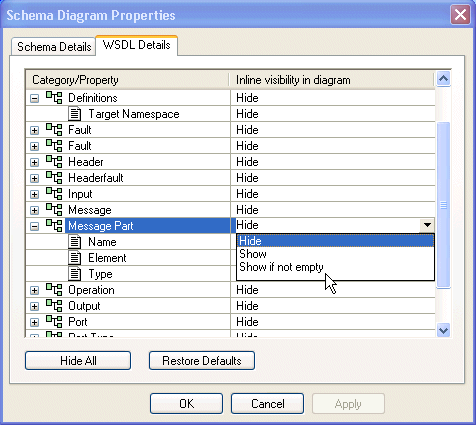
Task: Expand the Port category
Action: tap(34, 322)
